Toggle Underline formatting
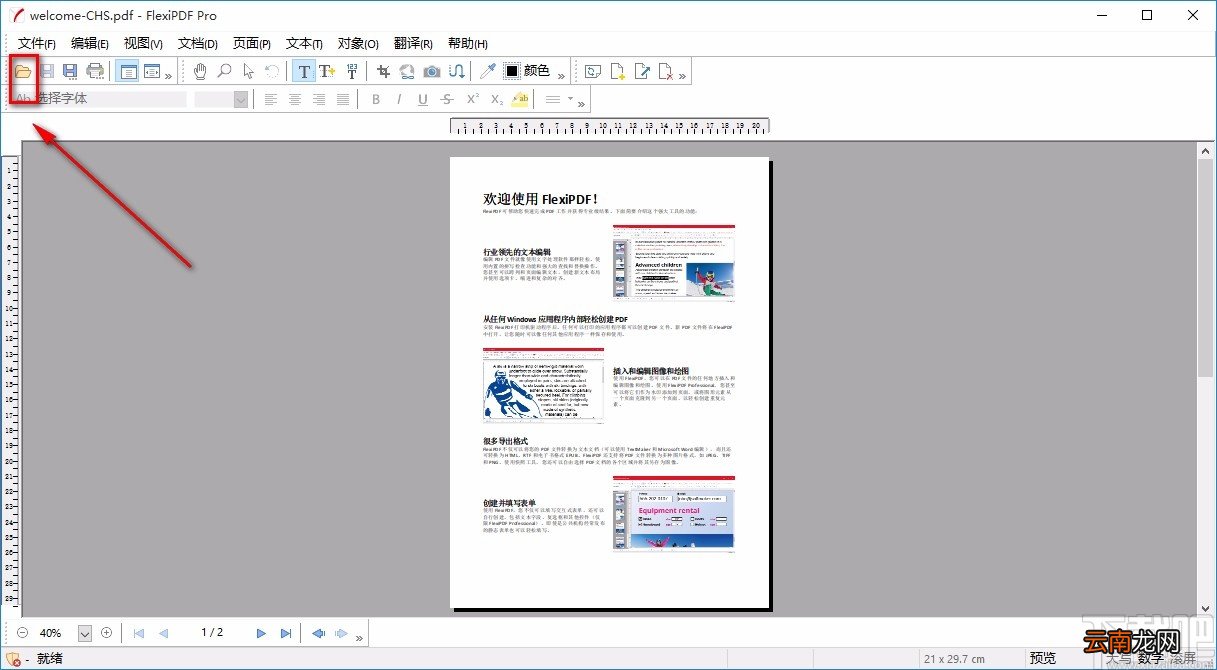Screen dimensions: 1217x670 pyautogui.click(x=423, y=99)
